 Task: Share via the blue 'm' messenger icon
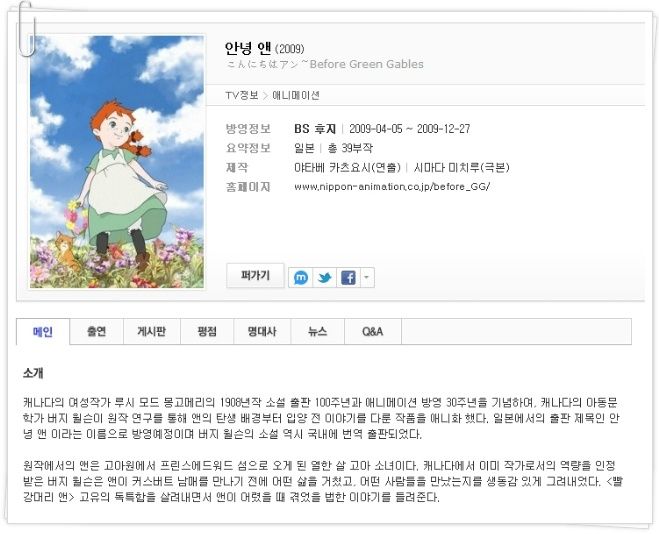301,278
